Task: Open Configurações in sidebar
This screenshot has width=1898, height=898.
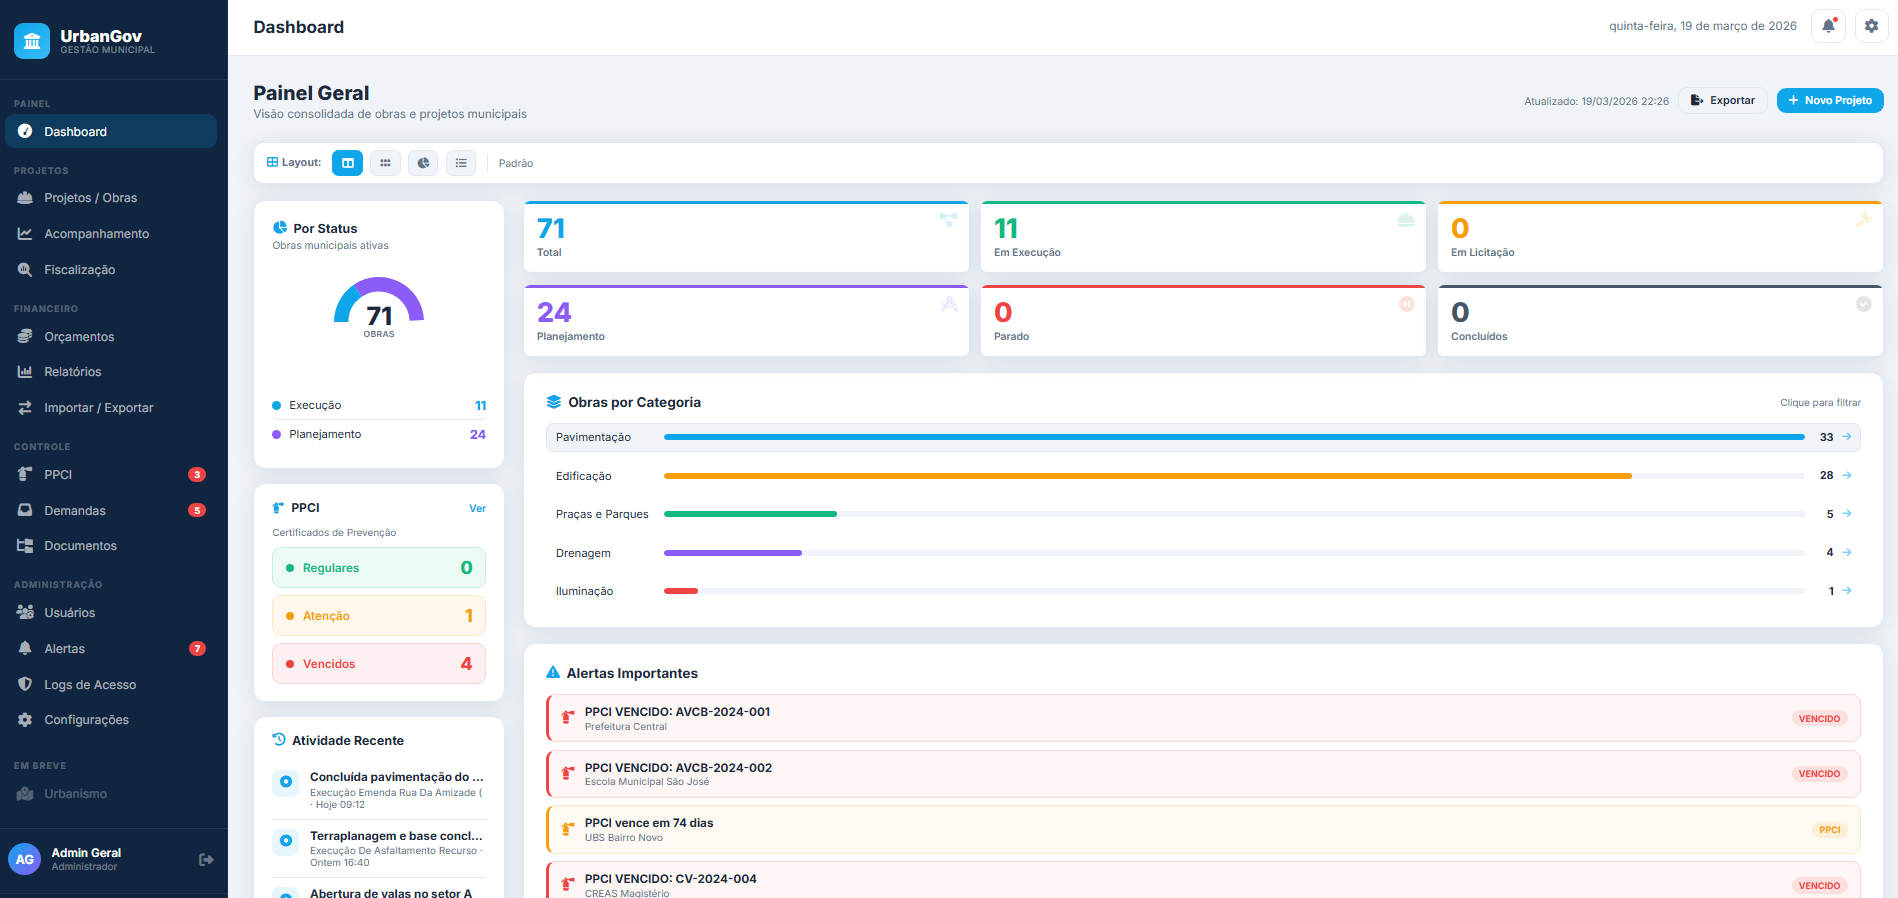Action: tap(111, 720)
